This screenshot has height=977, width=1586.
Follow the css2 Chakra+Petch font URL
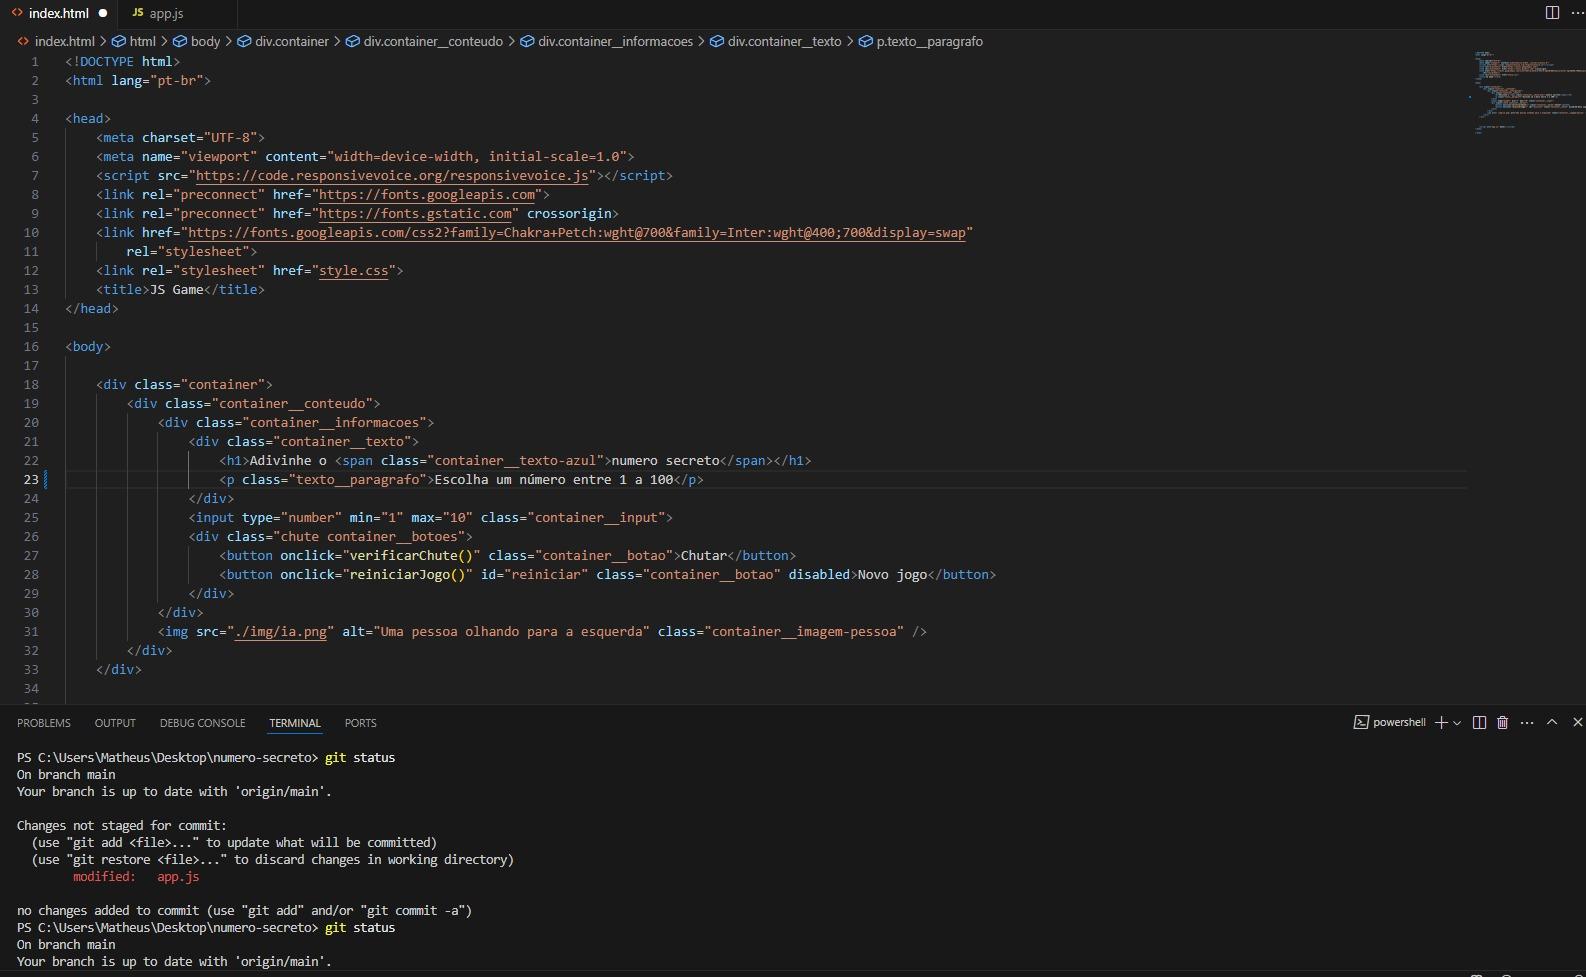(x=577, y=232)
